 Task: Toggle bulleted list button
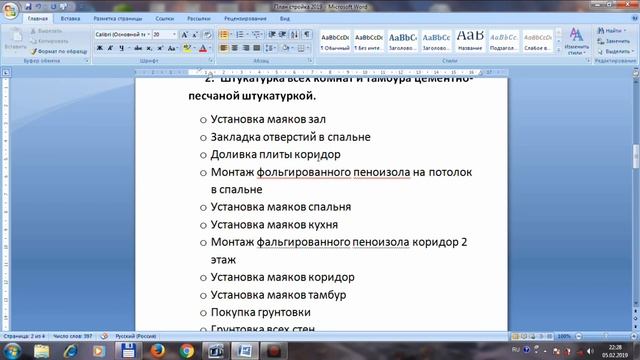coord(223,35)
